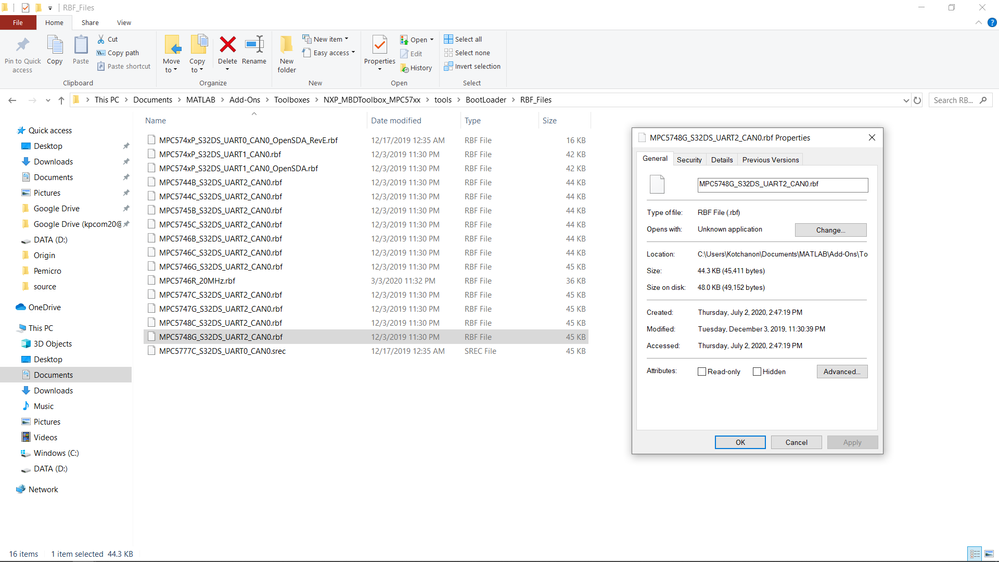
Task: Open Explorer Help question mark icon
Action: tap(992, 22)
